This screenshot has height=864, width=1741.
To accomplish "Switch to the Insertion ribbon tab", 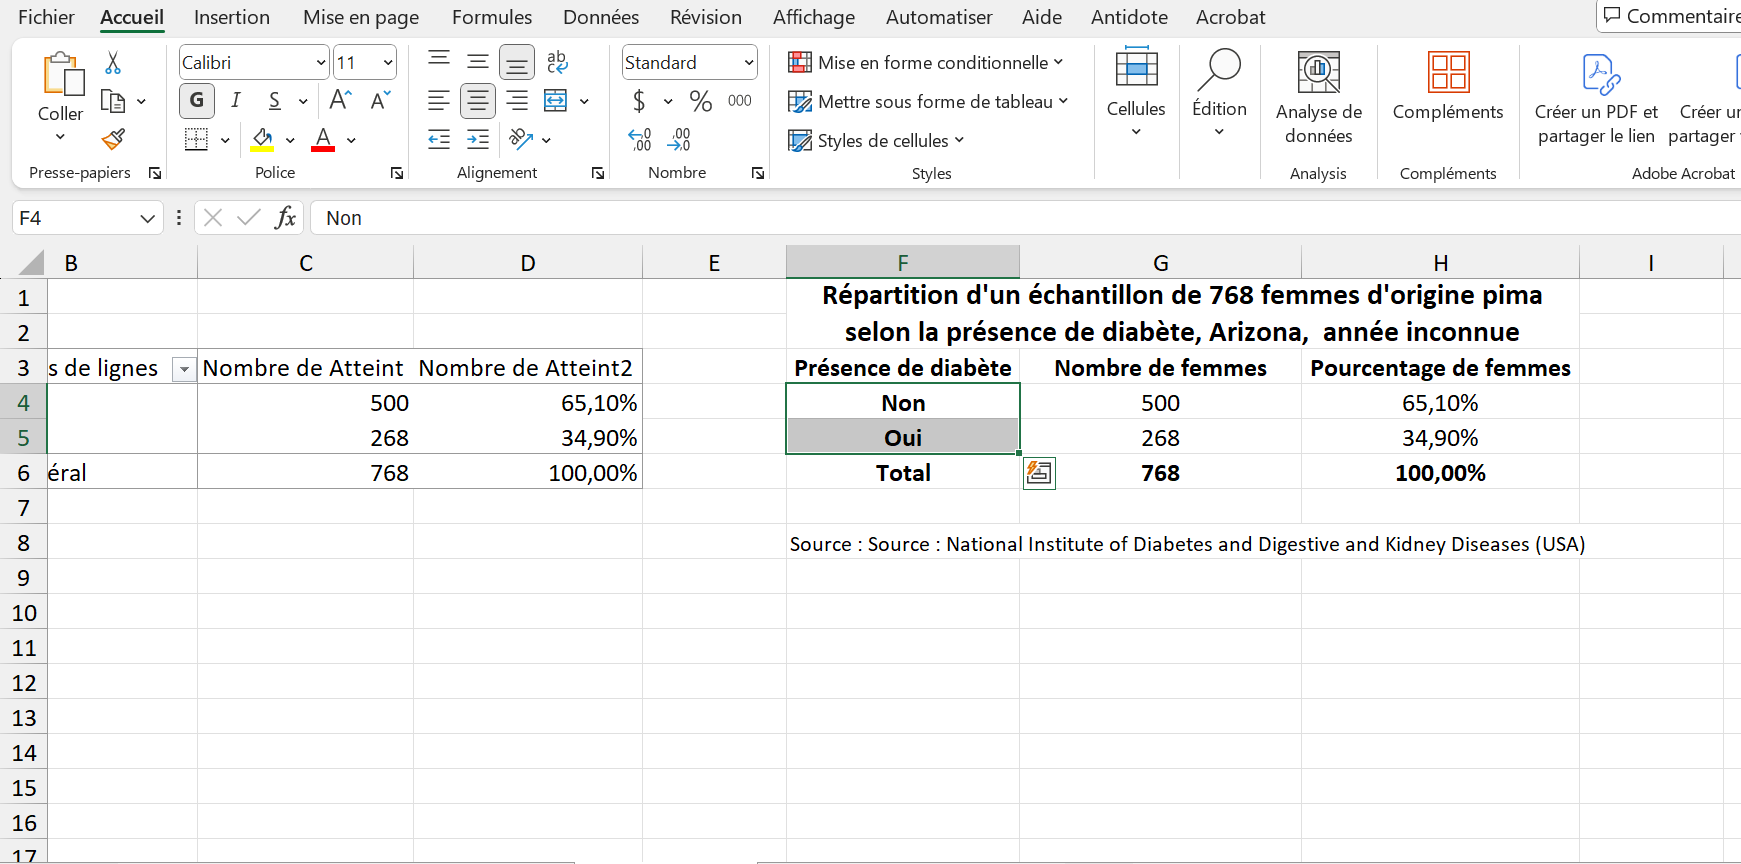I will (231, 17).
